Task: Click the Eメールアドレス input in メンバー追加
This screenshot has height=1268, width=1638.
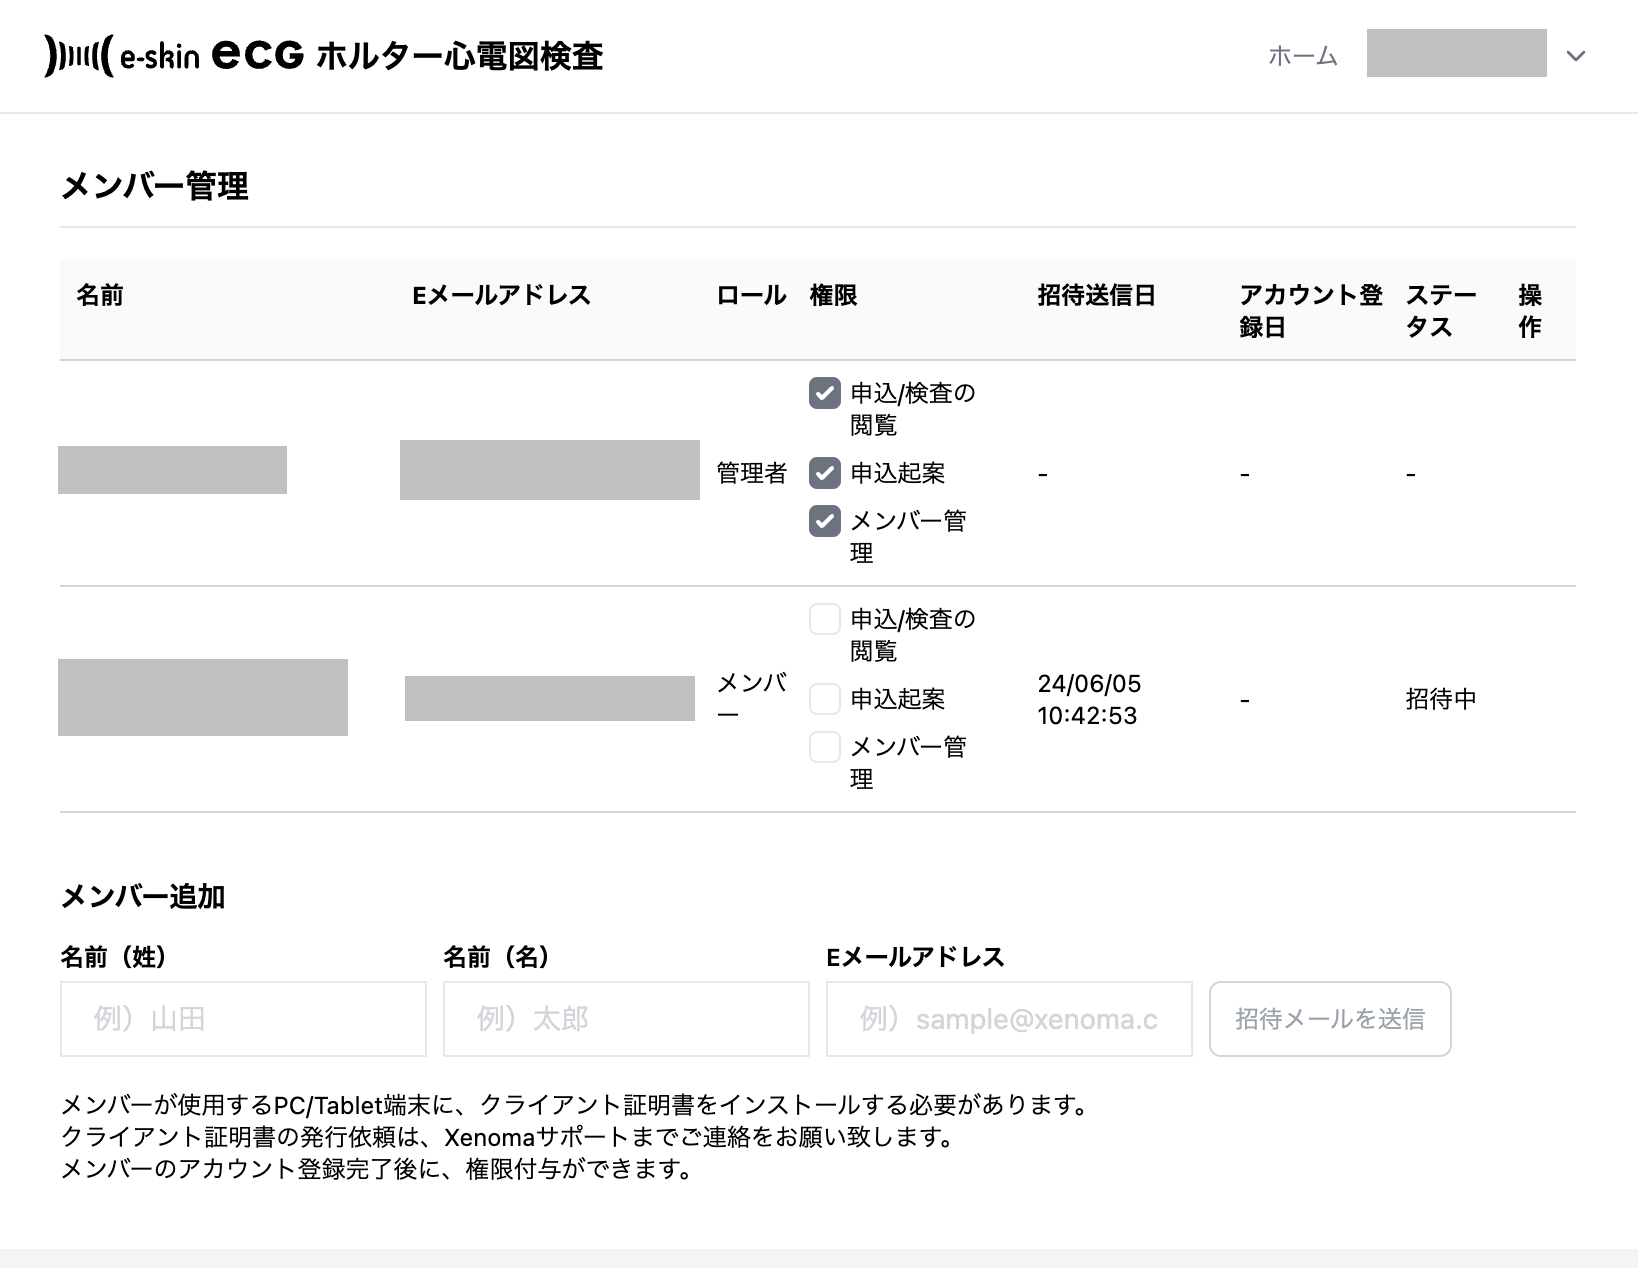Action: [1009, 1019]
